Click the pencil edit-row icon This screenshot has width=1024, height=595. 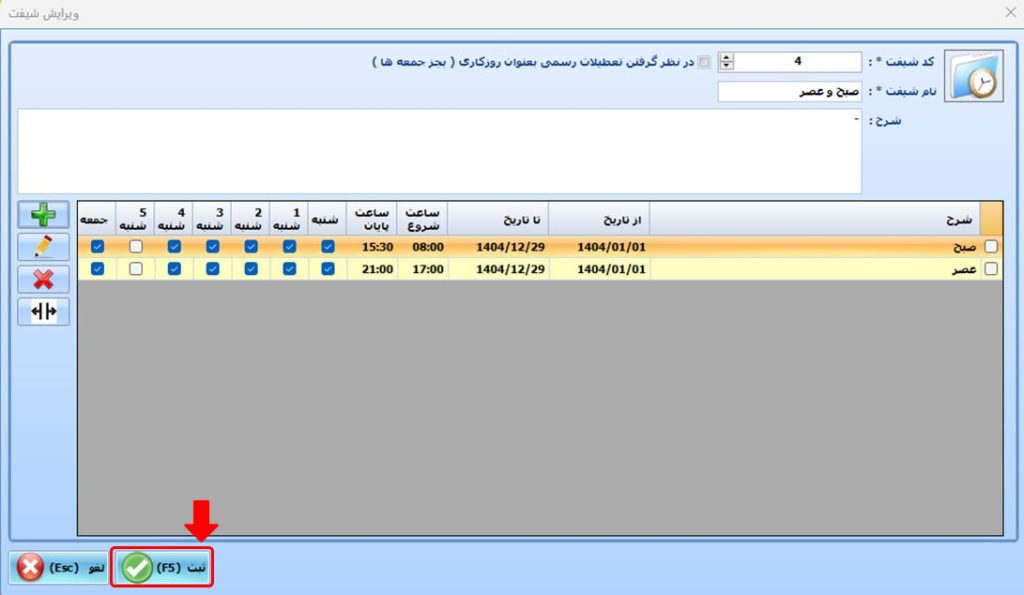pyautogui.click(x=43, y=247)
